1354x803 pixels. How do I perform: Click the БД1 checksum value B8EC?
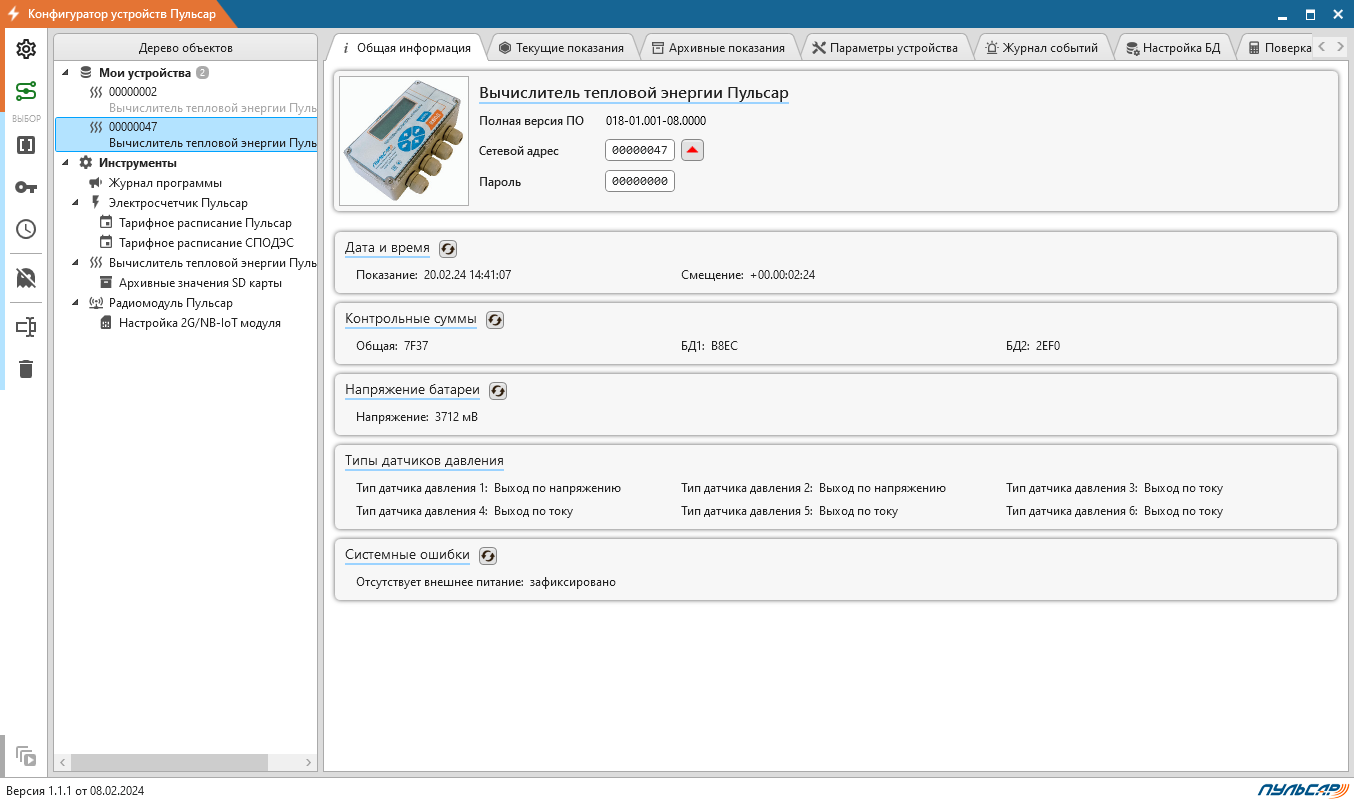724,346
